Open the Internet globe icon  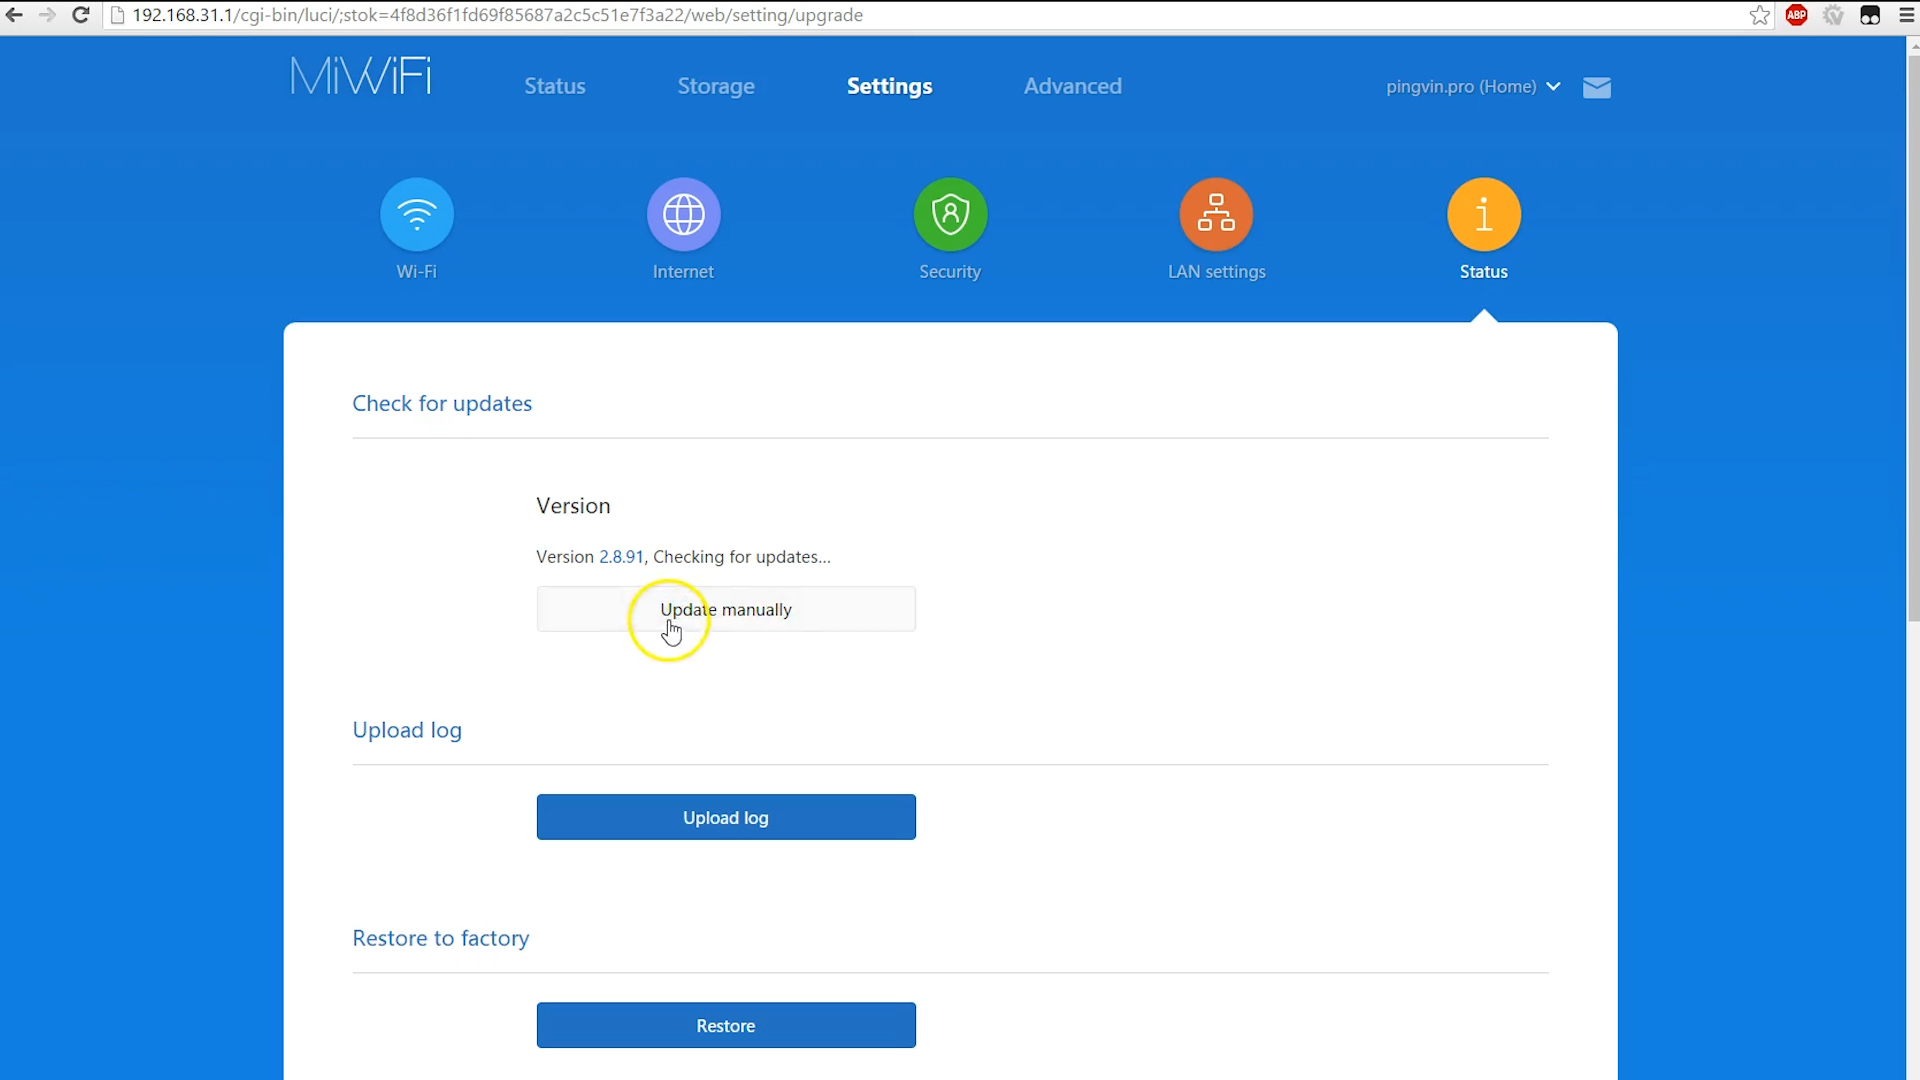point(683,214)
